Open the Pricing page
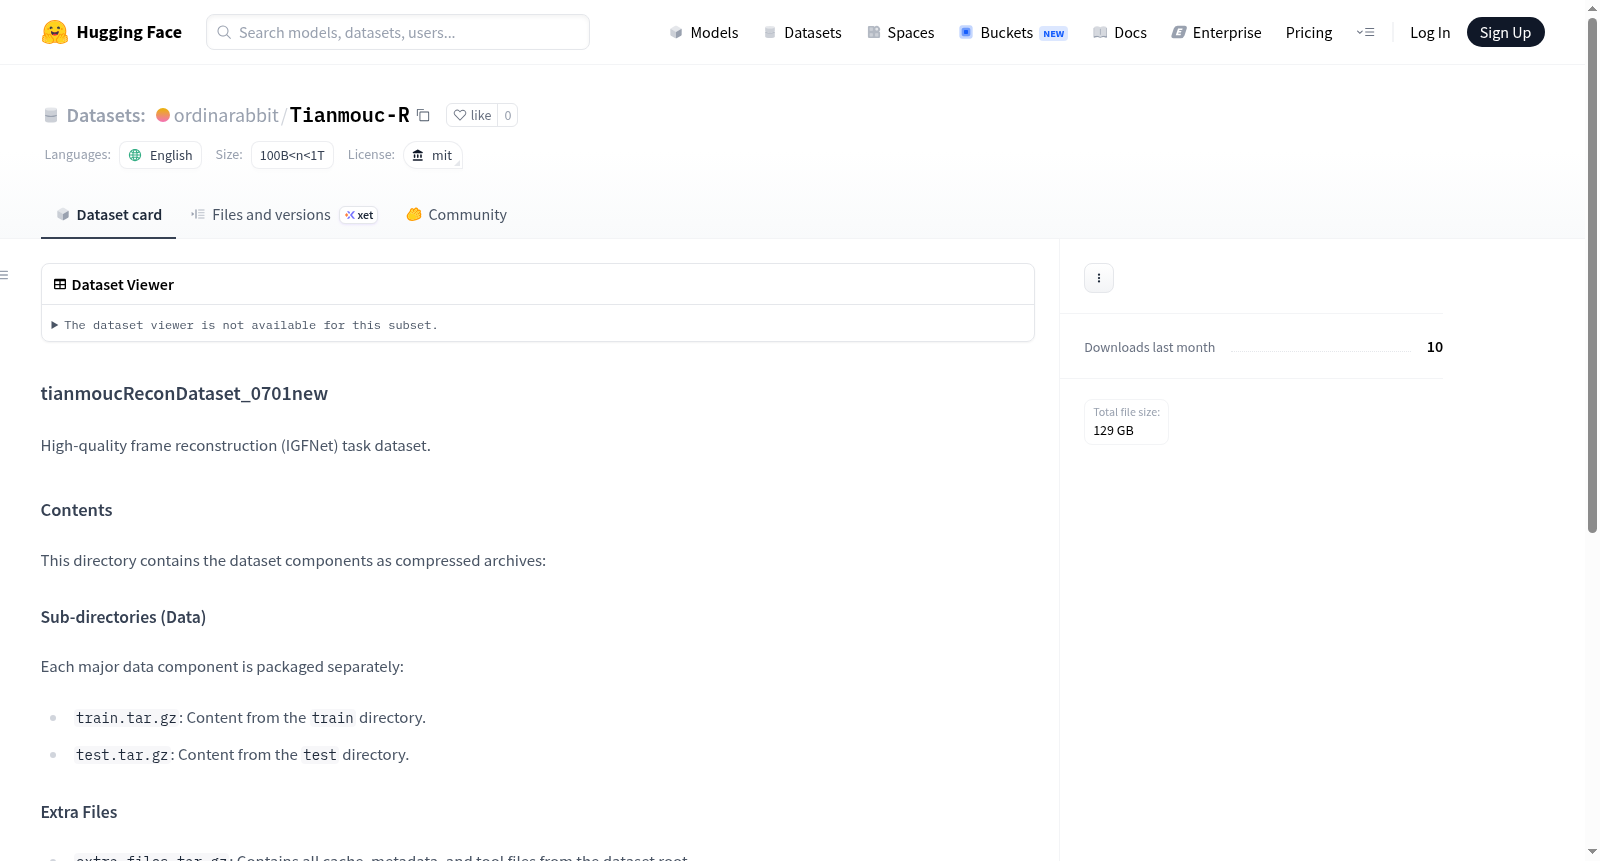Image resolution: width=1600 pixels, height=861 pixels. click(x=1309, y=32)
